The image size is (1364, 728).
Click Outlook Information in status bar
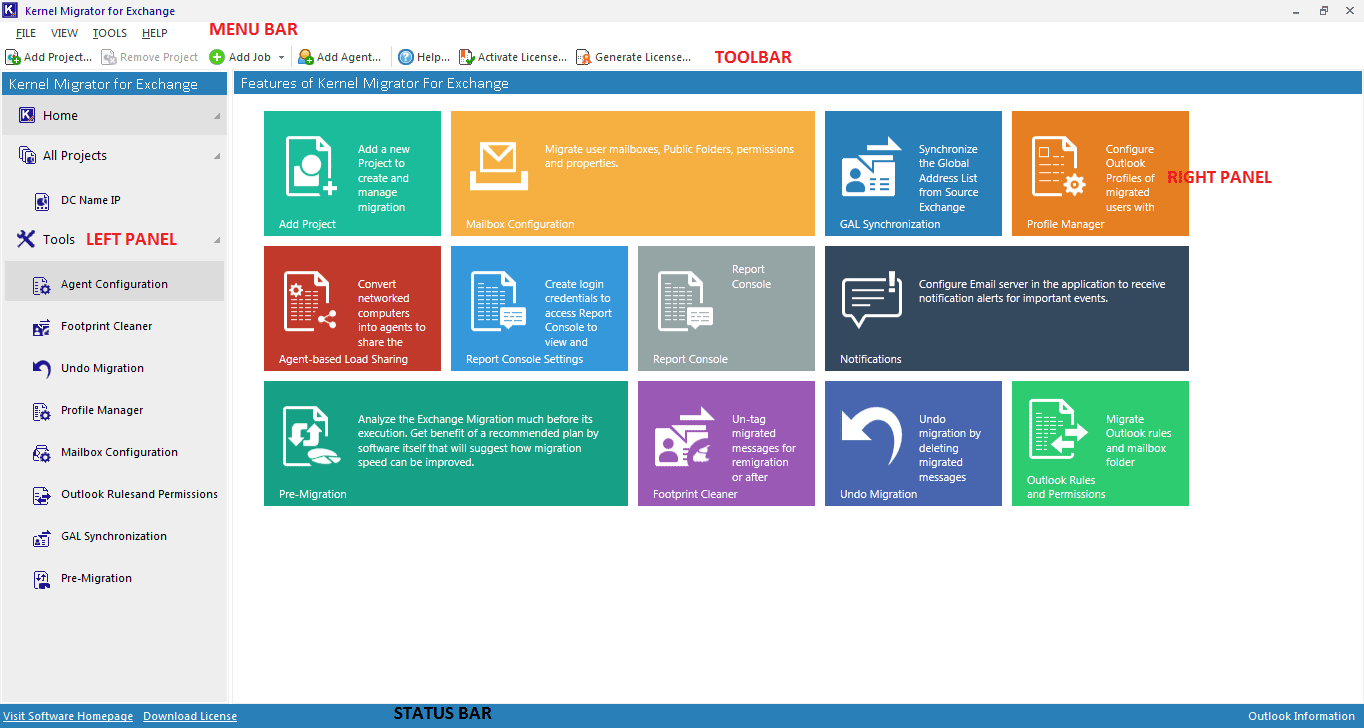(1302, 716)
